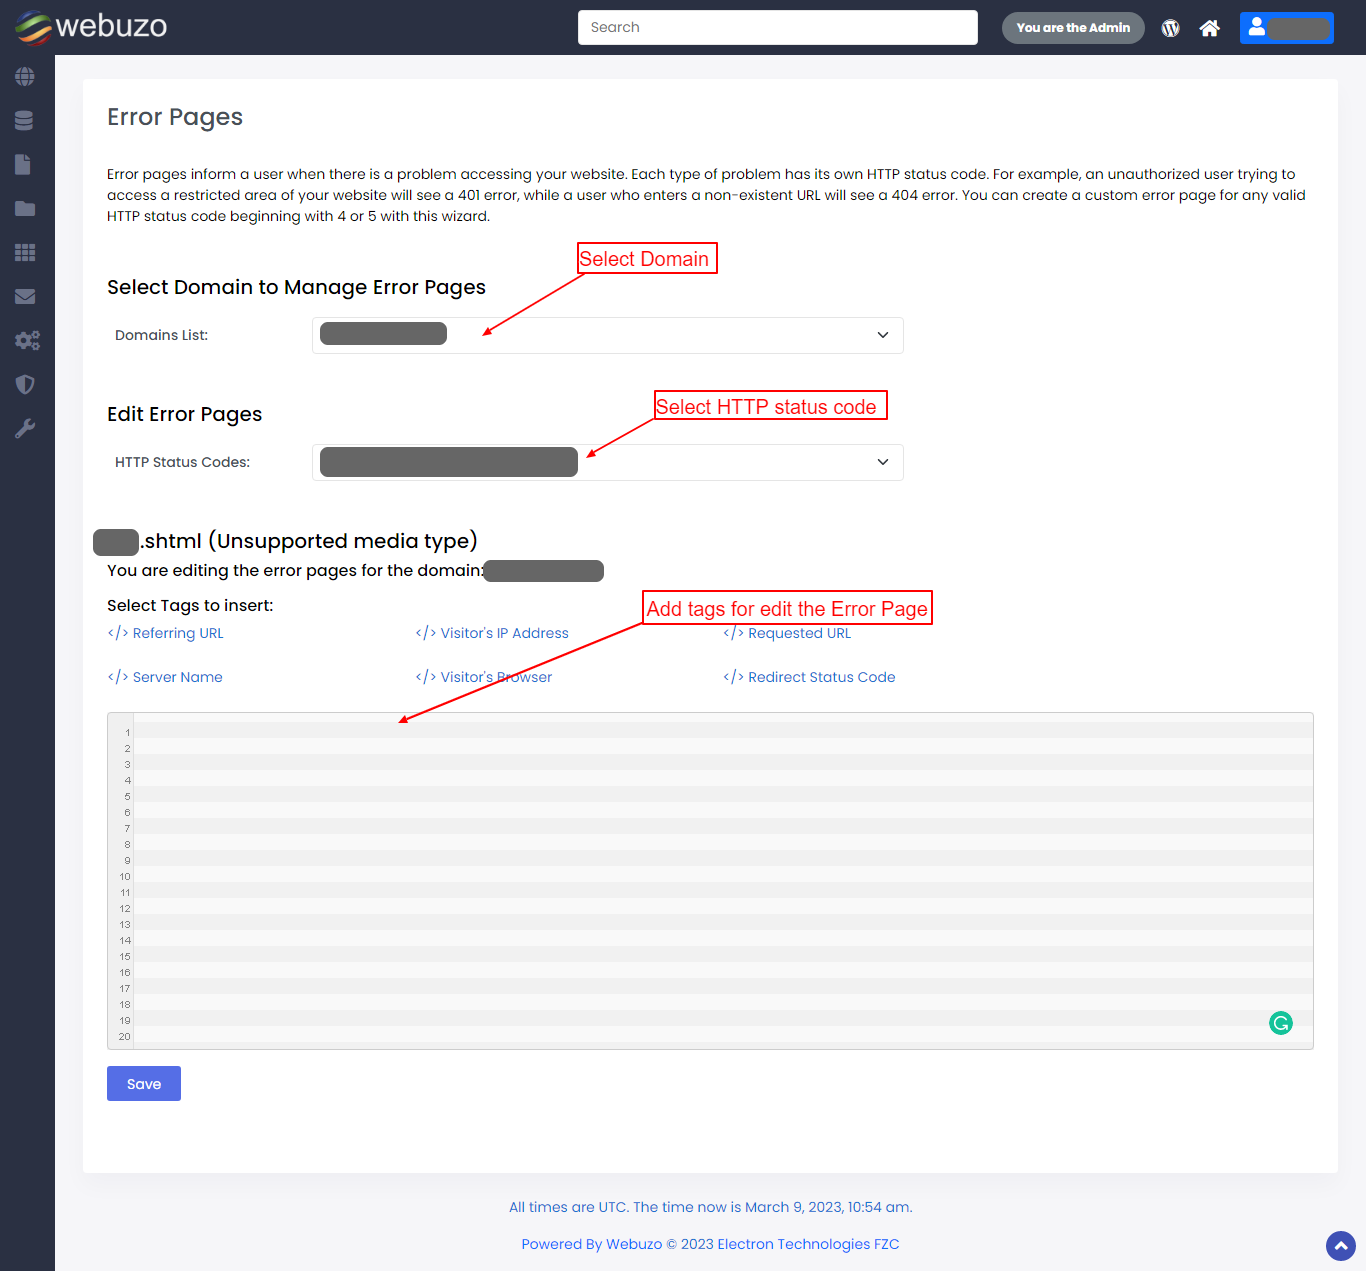
Task: Open the user account menu button
Action: point(1286,28)
